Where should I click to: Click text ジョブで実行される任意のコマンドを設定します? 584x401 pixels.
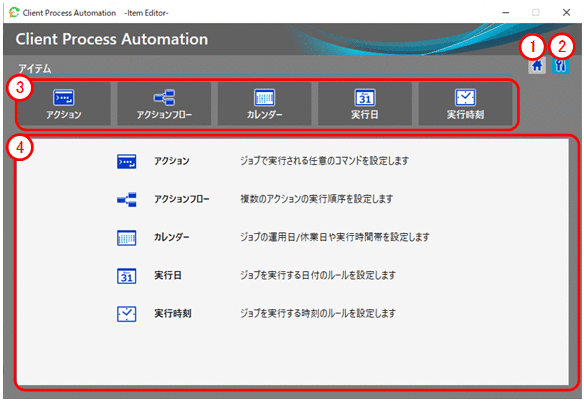pyautogui.click(x=324, y=161)
